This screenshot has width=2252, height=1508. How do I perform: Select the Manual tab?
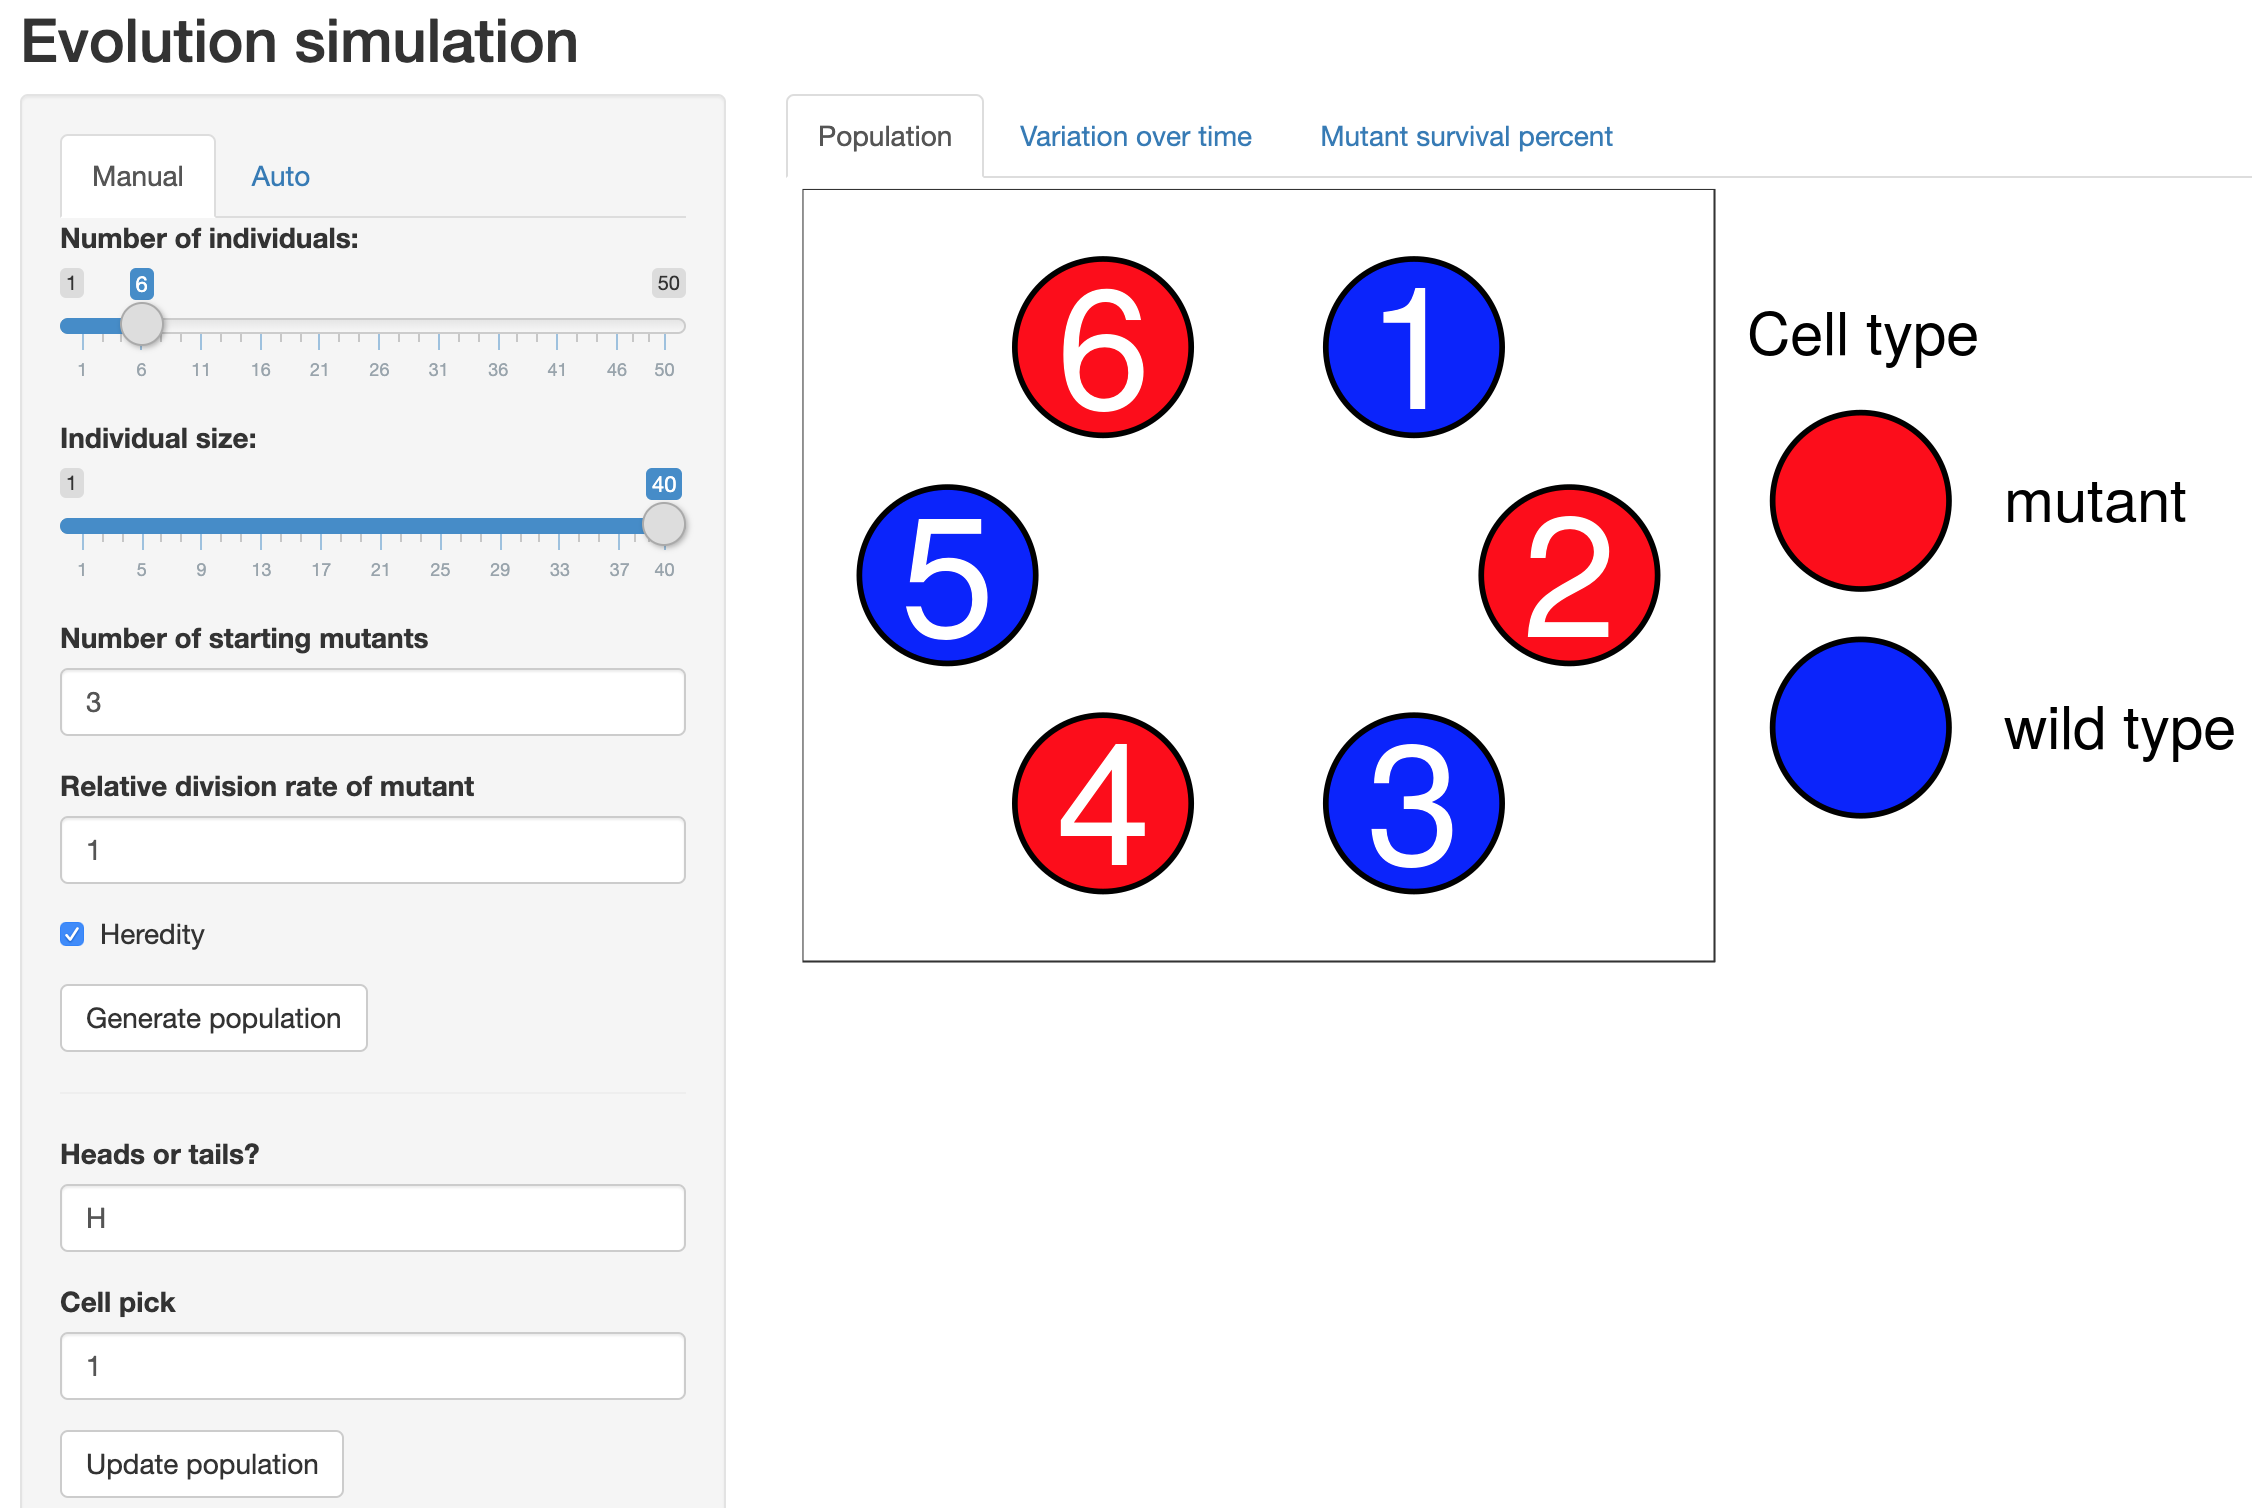(x=137, y=176)
